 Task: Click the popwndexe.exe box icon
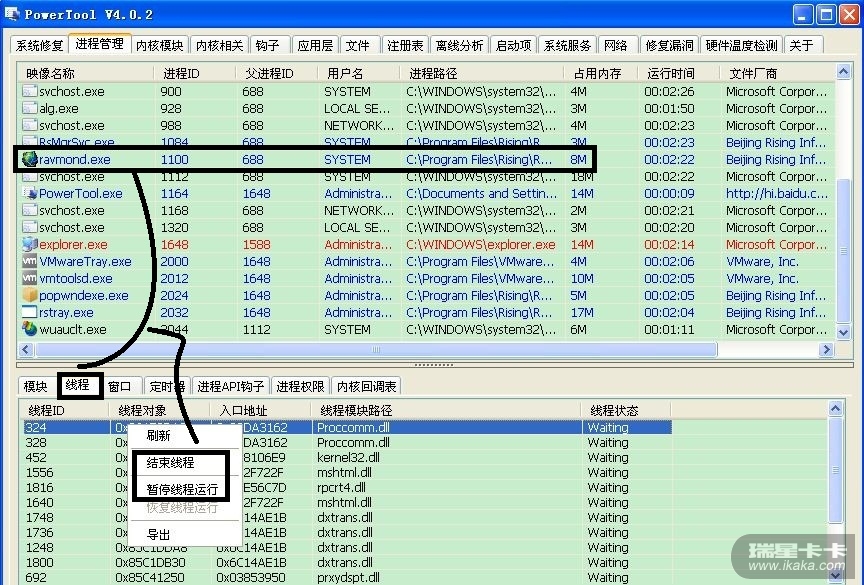coord(30,295)
